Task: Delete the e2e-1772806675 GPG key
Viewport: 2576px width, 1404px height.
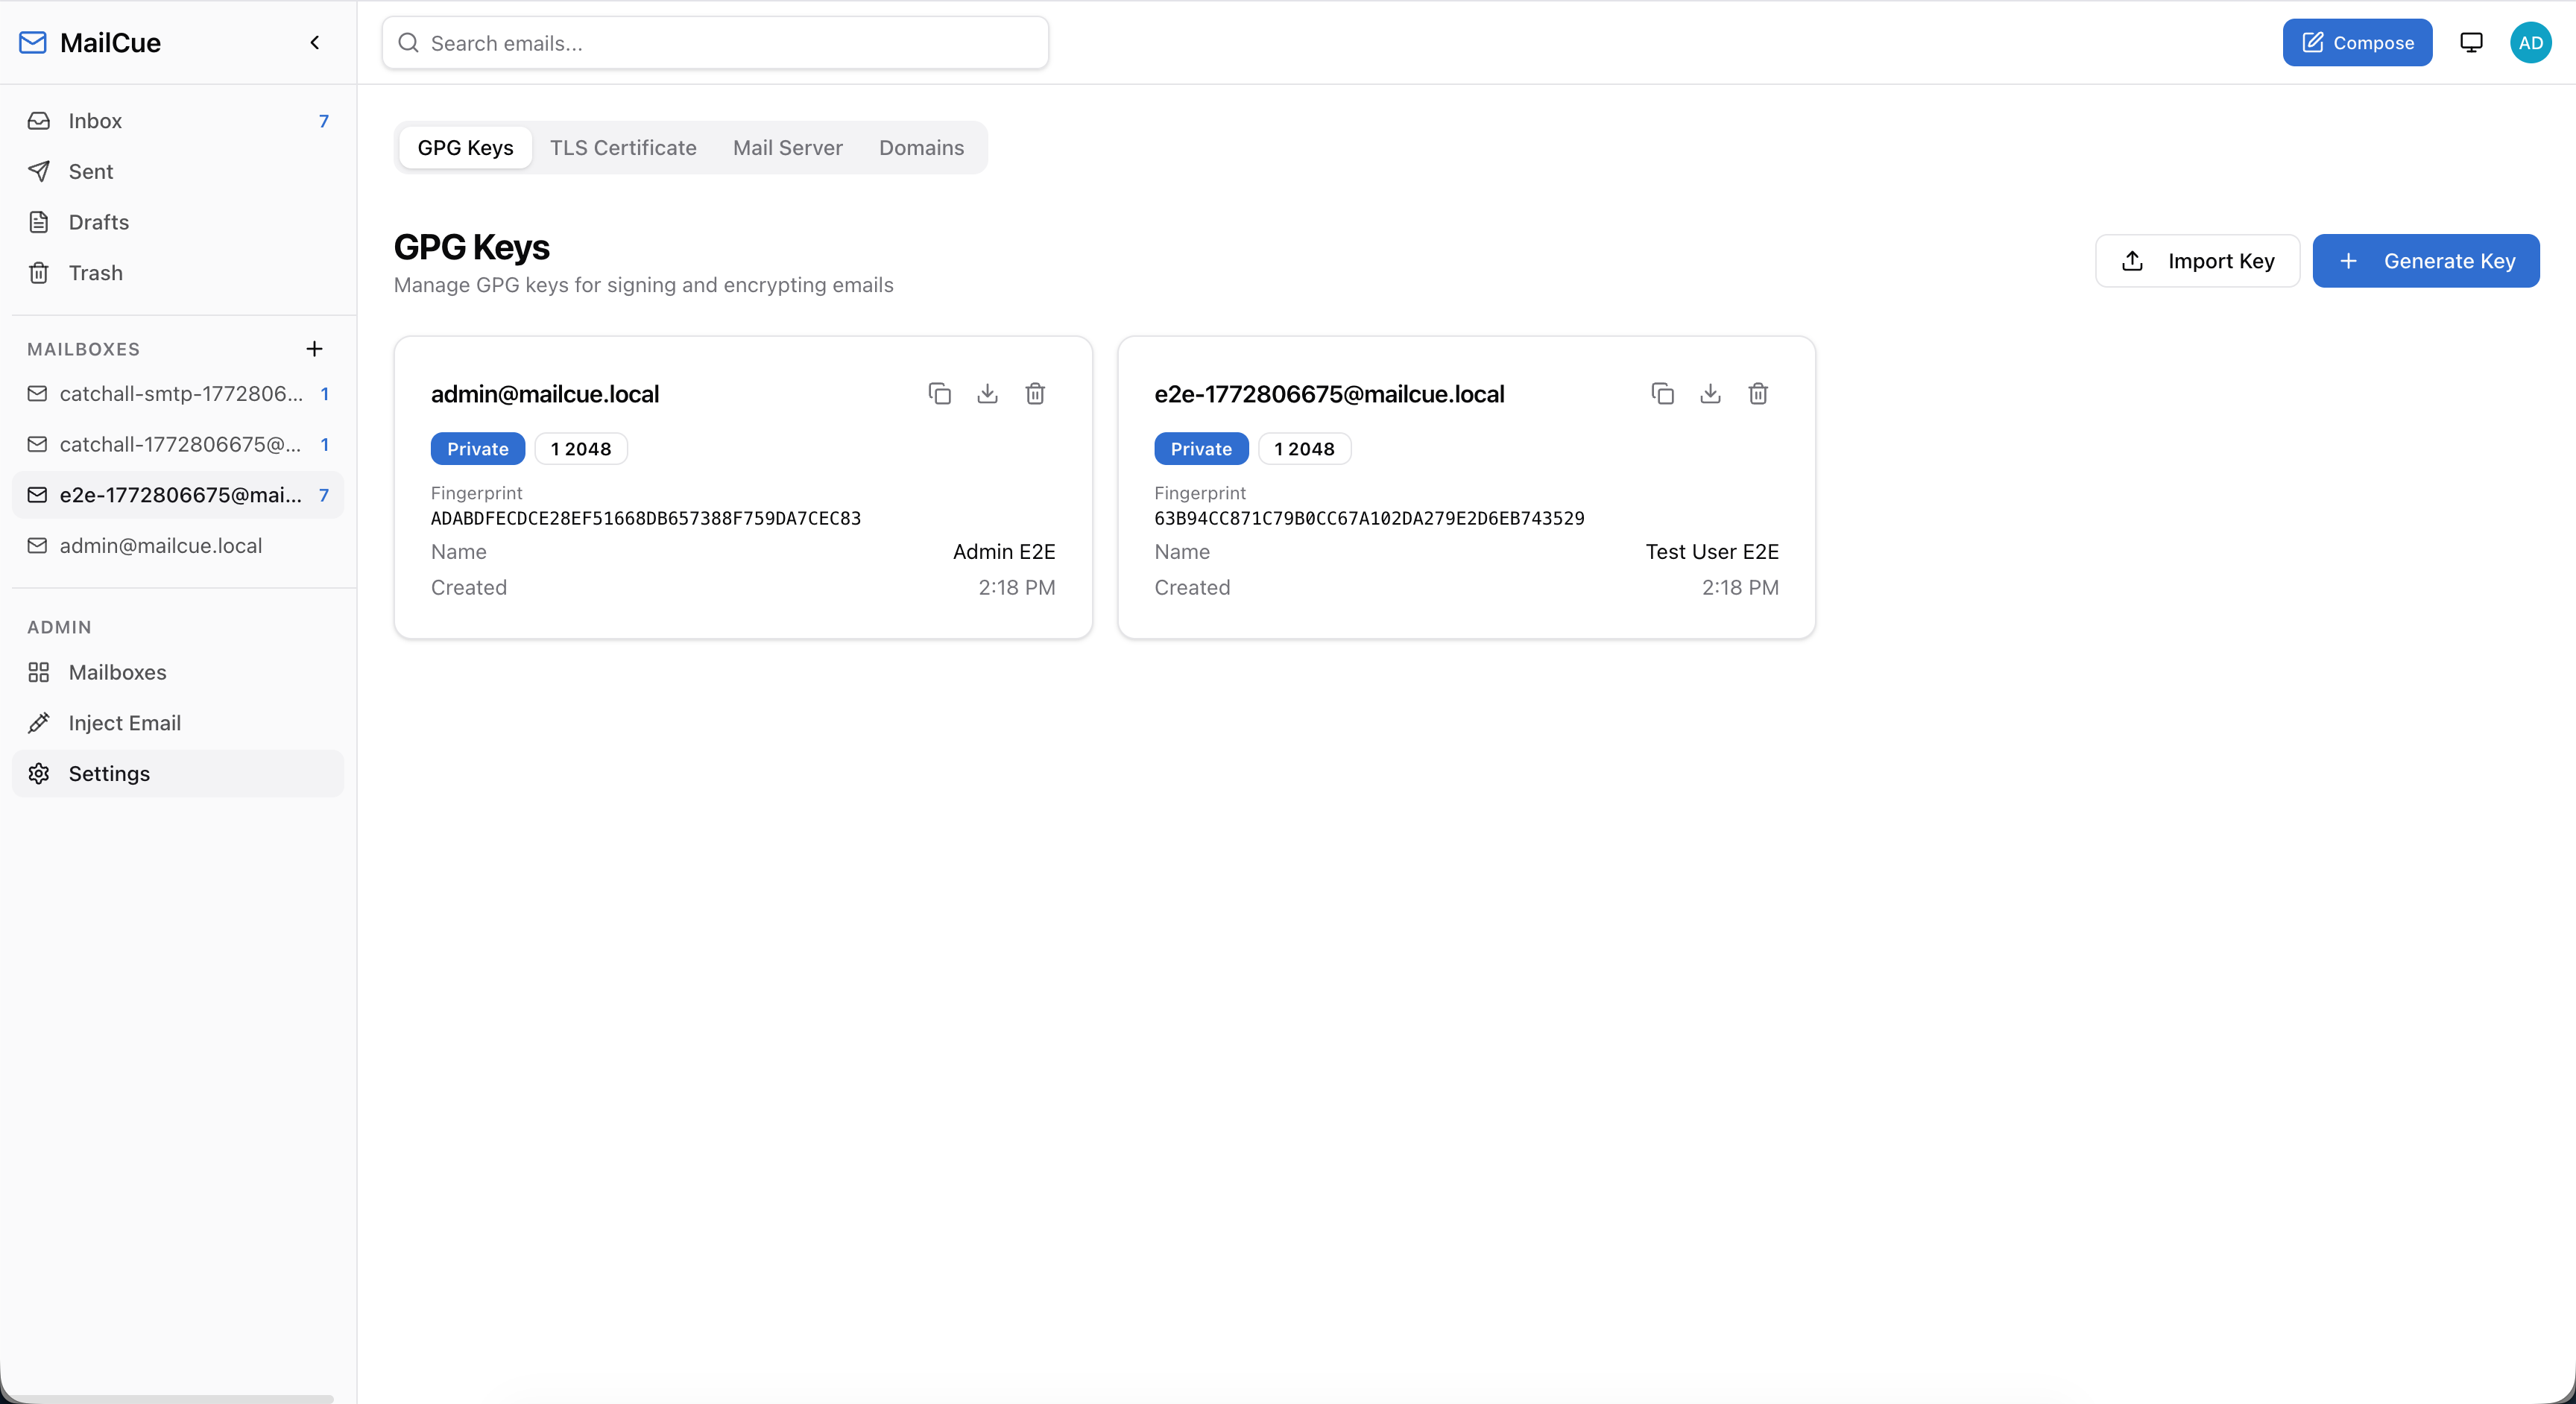Action: (1758, 394)
